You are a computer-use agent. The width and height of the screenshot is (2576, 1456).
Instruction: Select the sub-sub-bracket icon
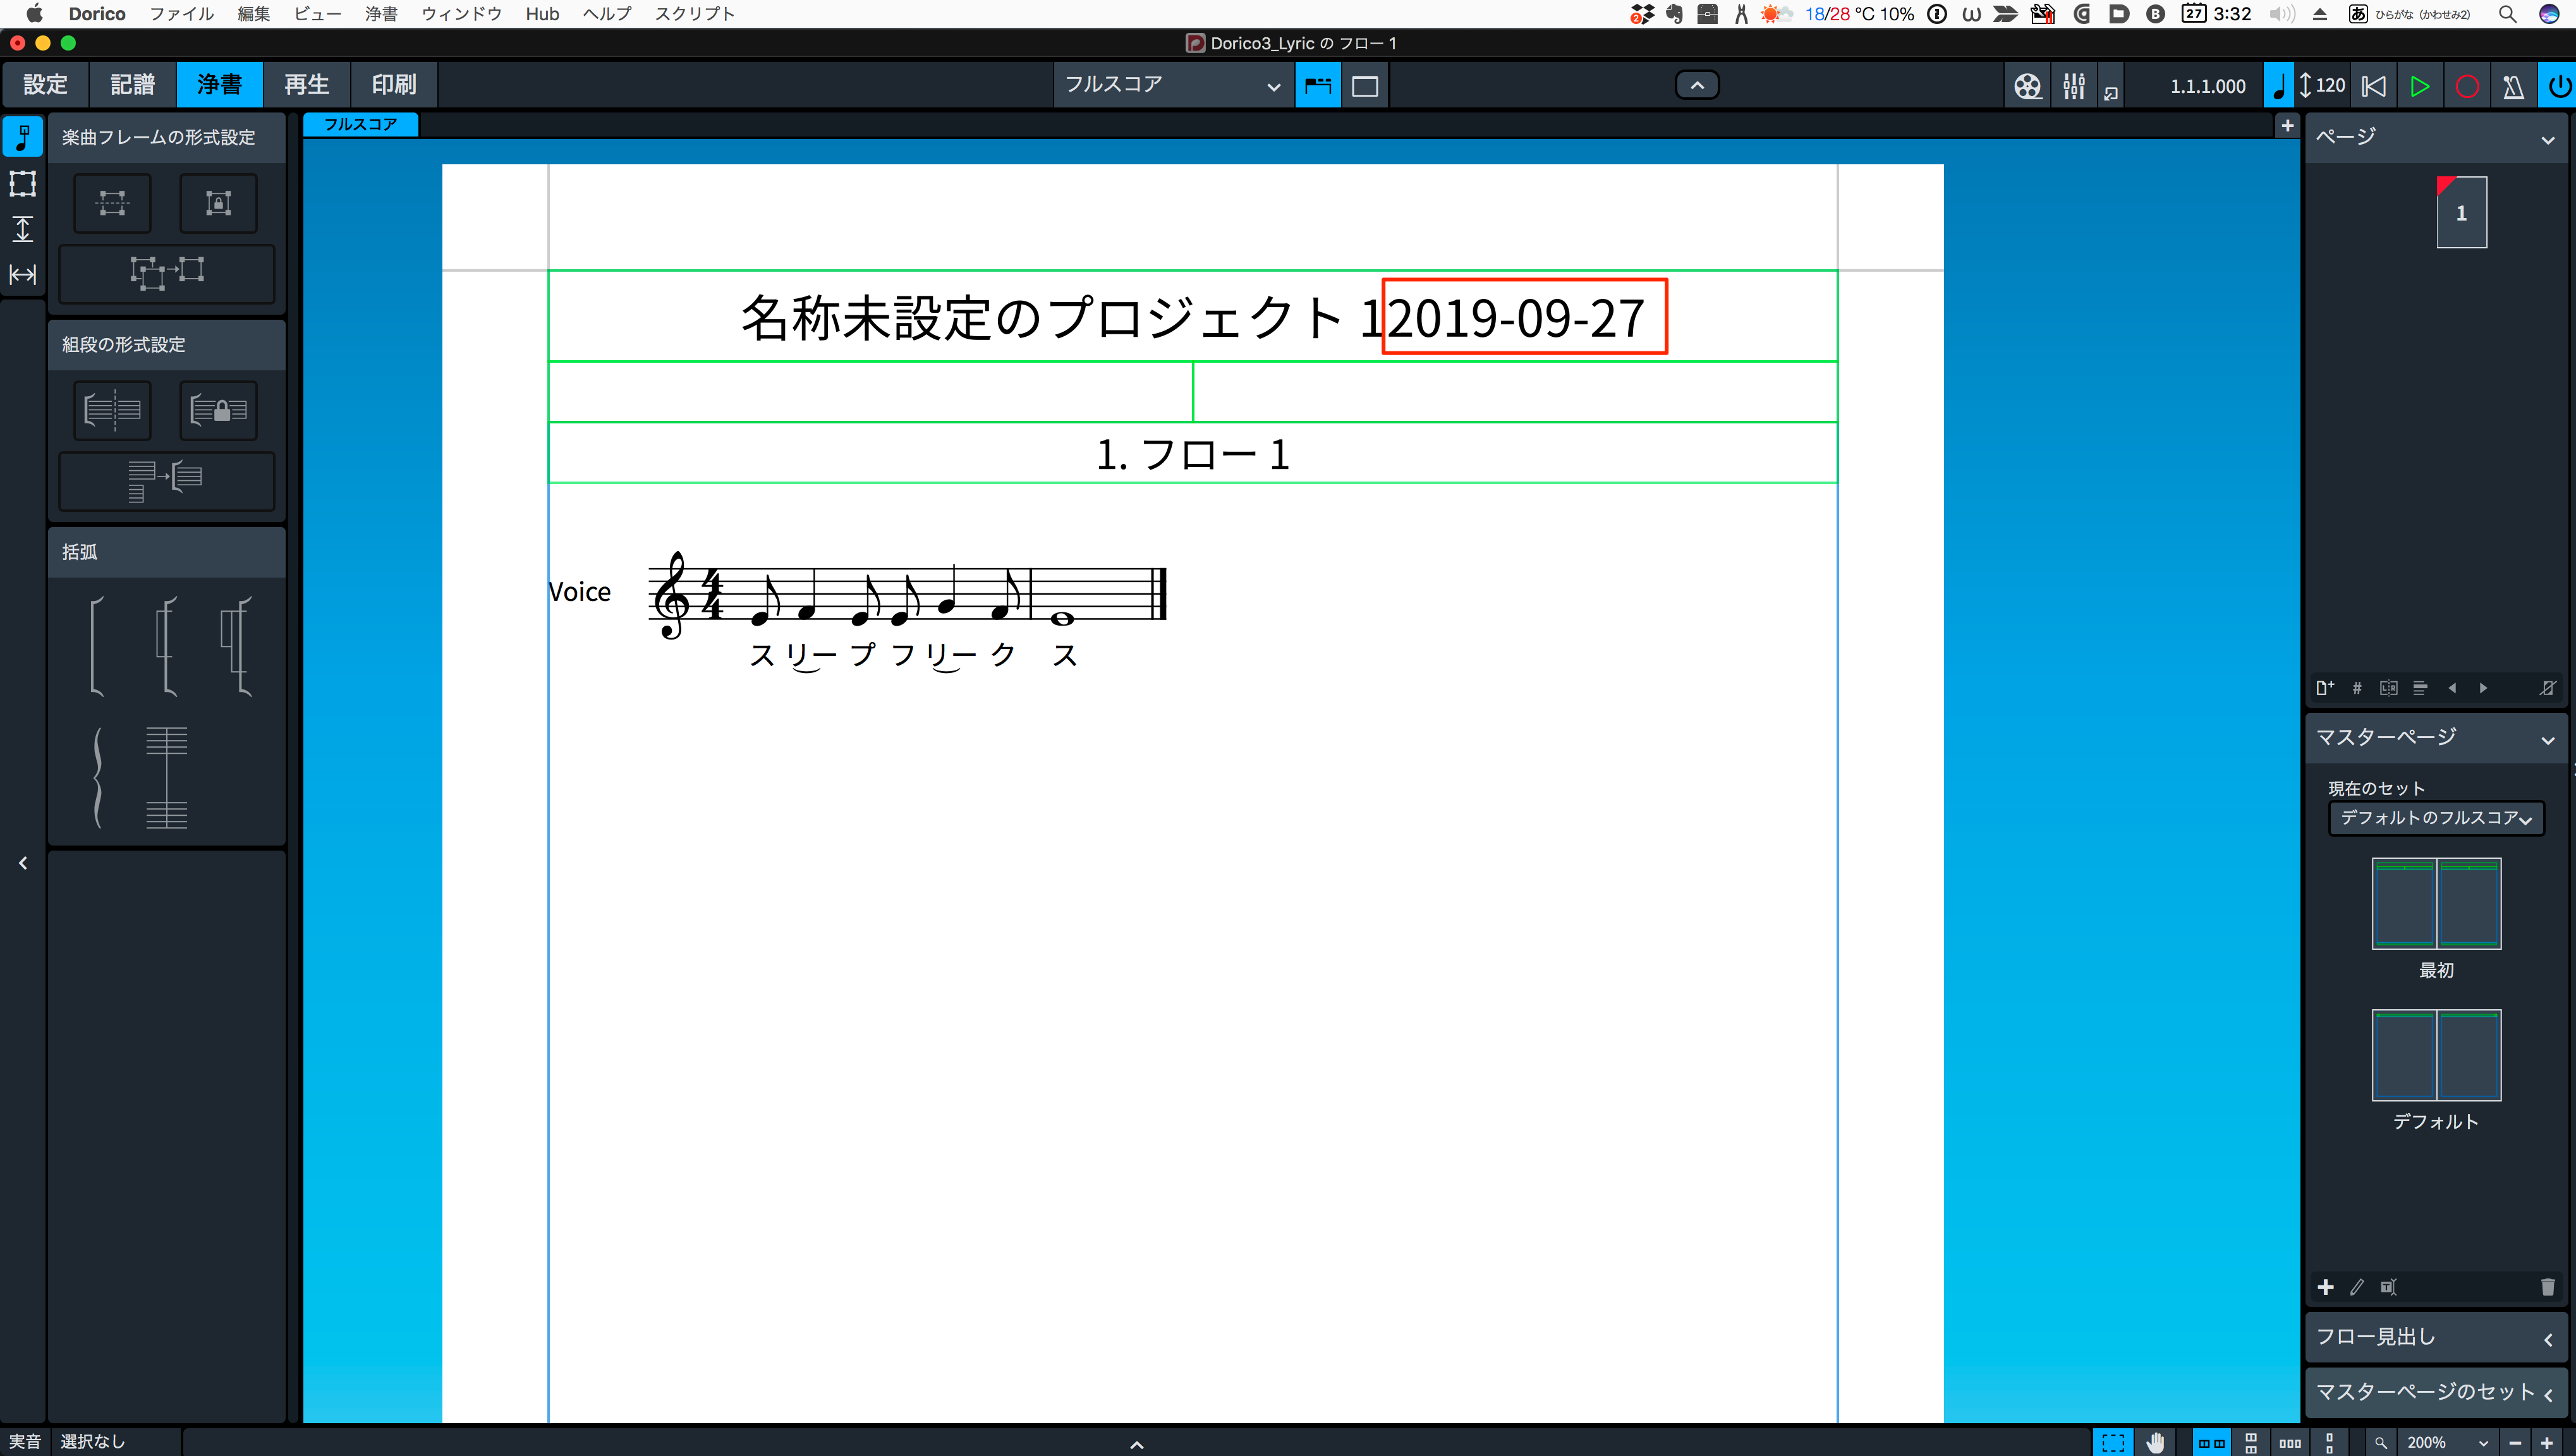(236, 646)
